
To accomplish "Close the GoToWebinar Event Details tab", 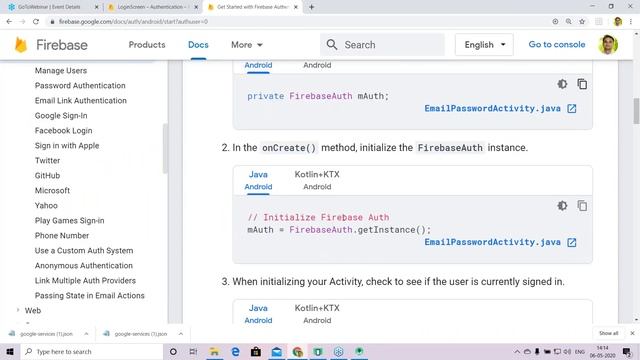I will 96,7.
